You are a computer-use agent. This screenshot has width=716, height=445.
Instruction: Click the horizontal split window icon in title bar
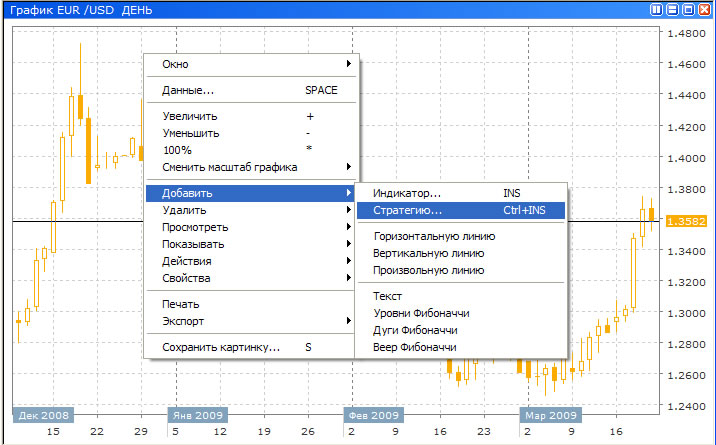(x=672, y=9)
